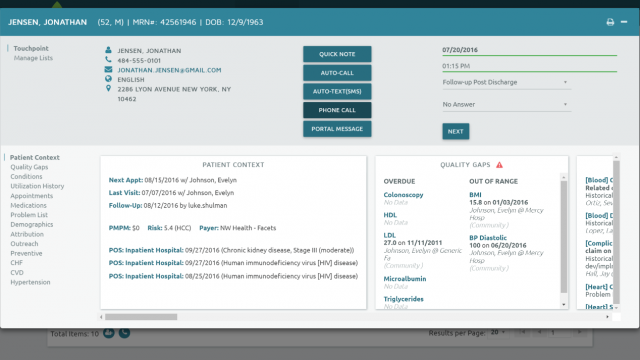Click the 07/20/2016 date field
This screenshot has height=360, width=640.
(529, 50)
